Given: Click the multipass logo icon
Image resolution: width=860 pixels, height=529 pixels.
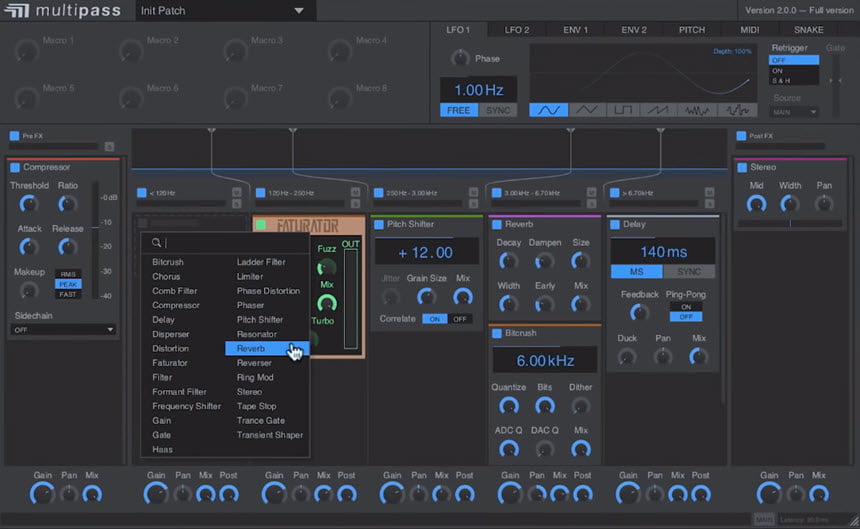Looking at the screenshot, I should coord(16,10).
